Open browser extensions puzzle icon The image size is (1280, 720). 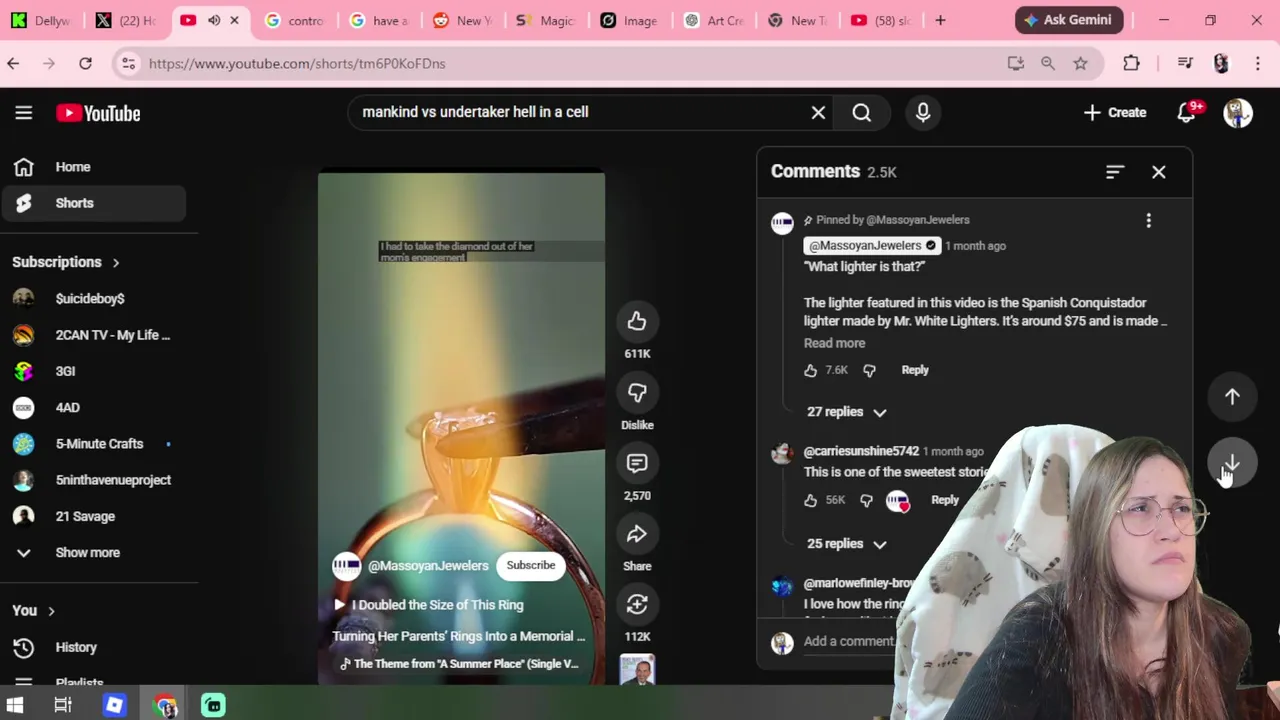point(1131,63)
